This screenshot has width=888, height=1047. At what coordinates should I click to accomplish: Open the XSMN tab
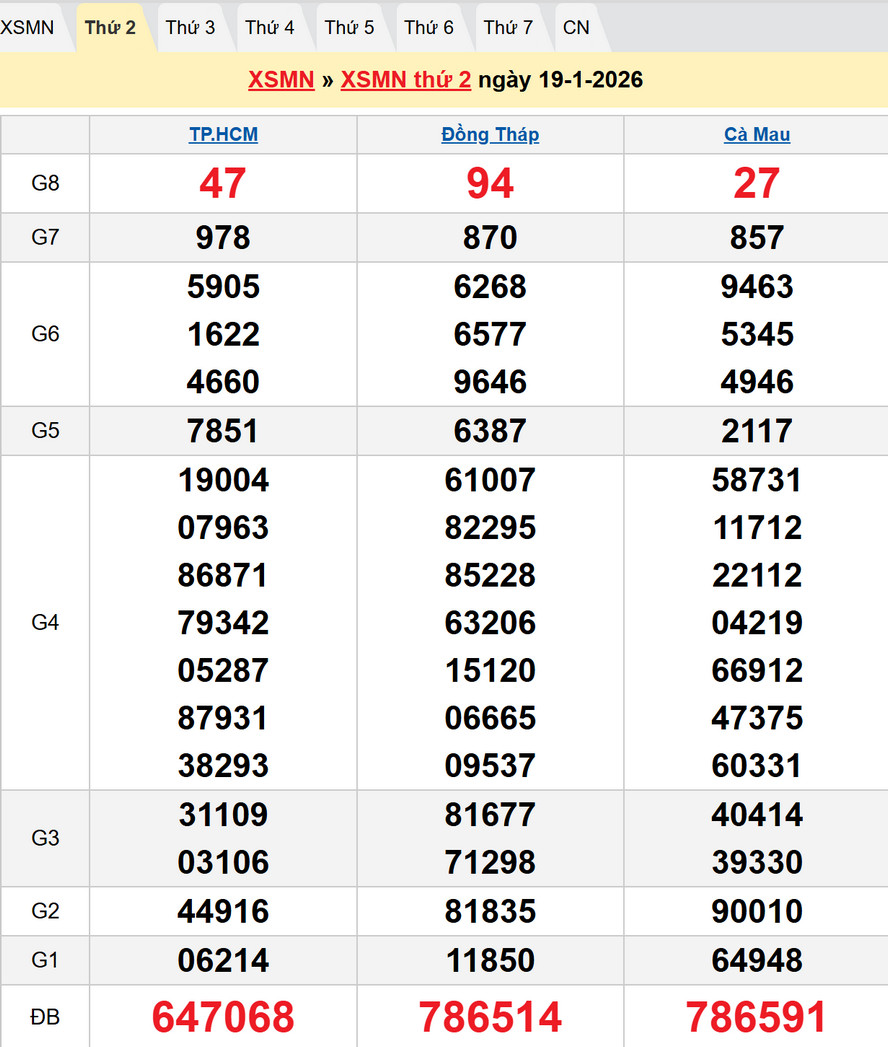[x=28, y=27]
